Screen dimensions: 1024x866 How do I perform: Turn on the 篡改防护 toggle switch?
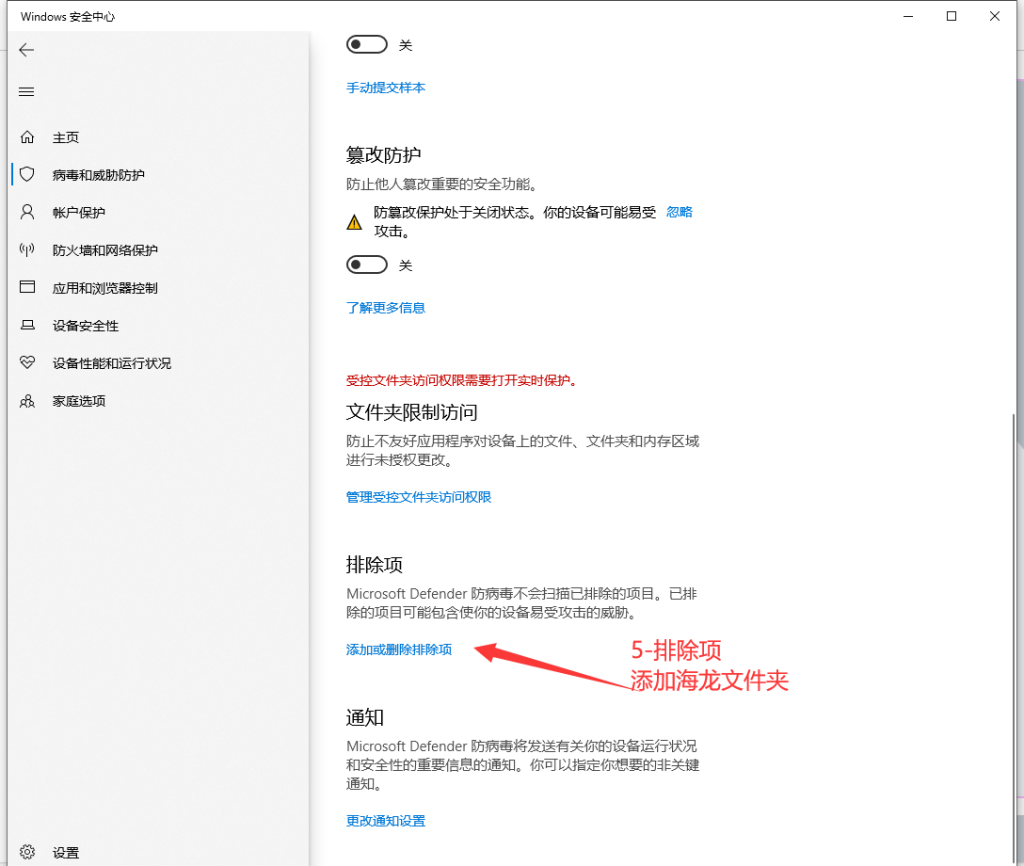coord(366,265)
